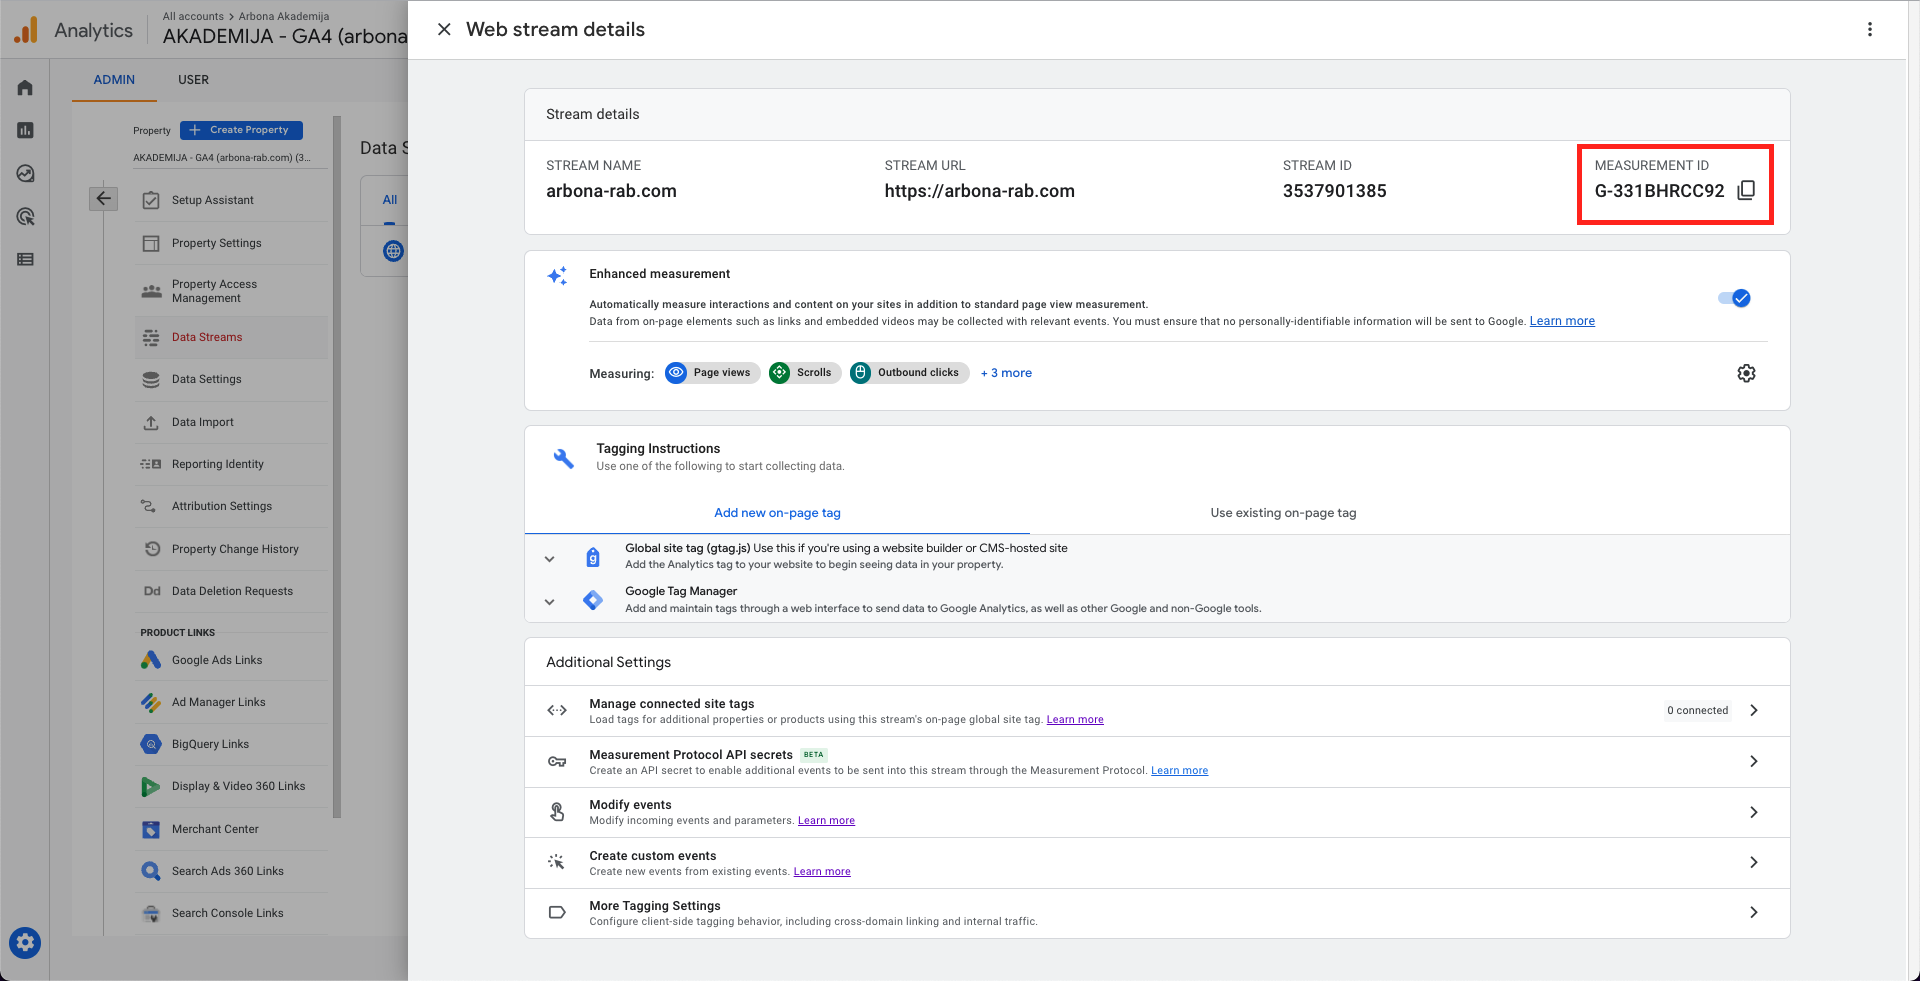Viewport: 1920px width, 981px height.
Task: Click Learn more under Manage connected site tags
Action: (1075, 720)
